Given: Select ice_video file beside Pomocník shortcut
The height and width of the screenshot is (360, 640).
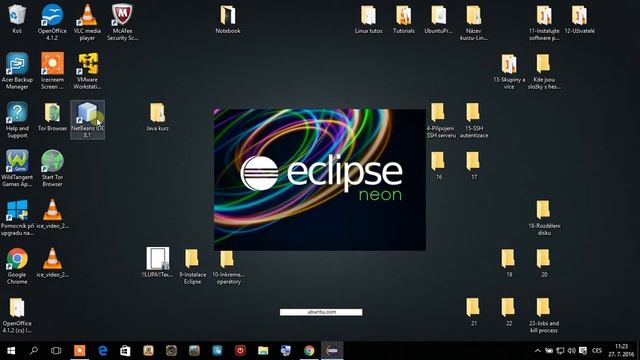Looking at the screenshot, I should [x=52, y=214].
